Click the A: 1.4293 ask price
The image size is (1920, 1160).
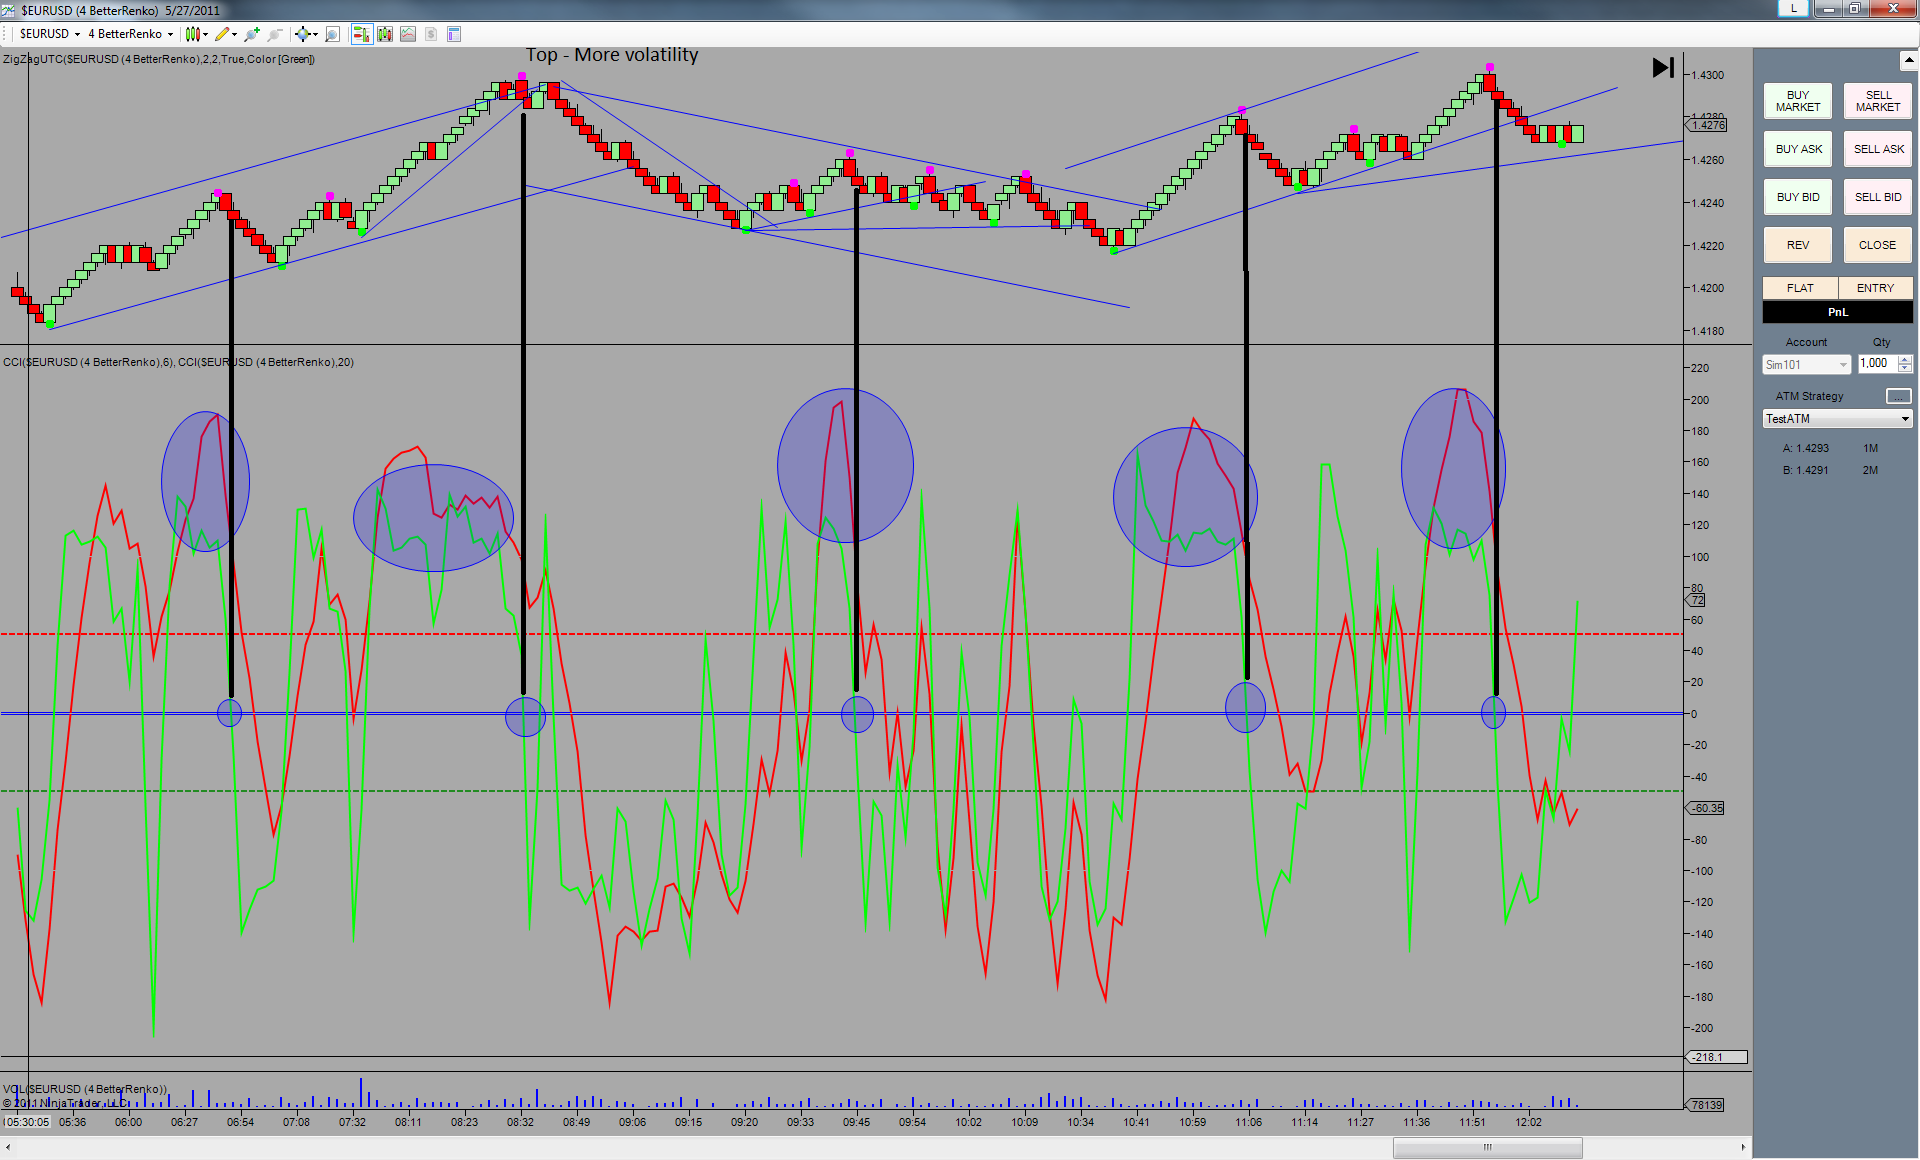click(x=1806, y=448)
